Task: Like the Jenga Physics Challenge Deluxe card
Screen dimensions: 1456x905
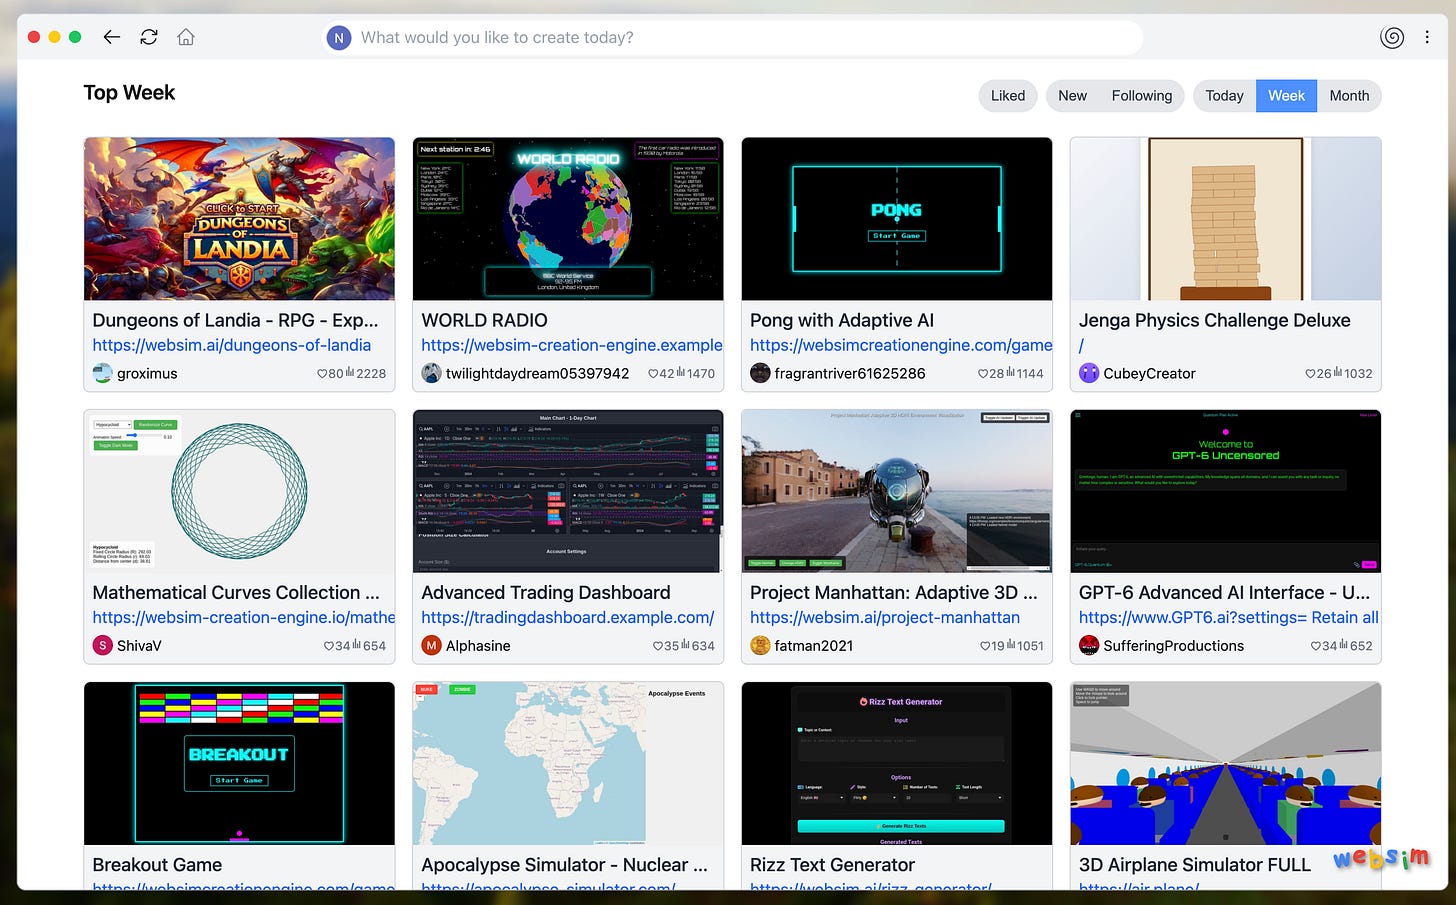Action: pos(1310,374)
